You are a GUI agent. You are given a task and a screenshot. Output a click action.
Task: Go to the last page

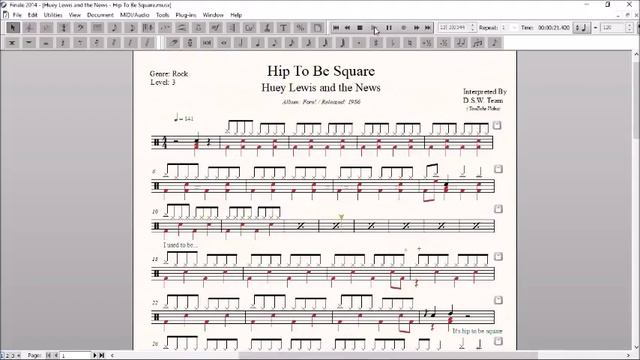102,356
